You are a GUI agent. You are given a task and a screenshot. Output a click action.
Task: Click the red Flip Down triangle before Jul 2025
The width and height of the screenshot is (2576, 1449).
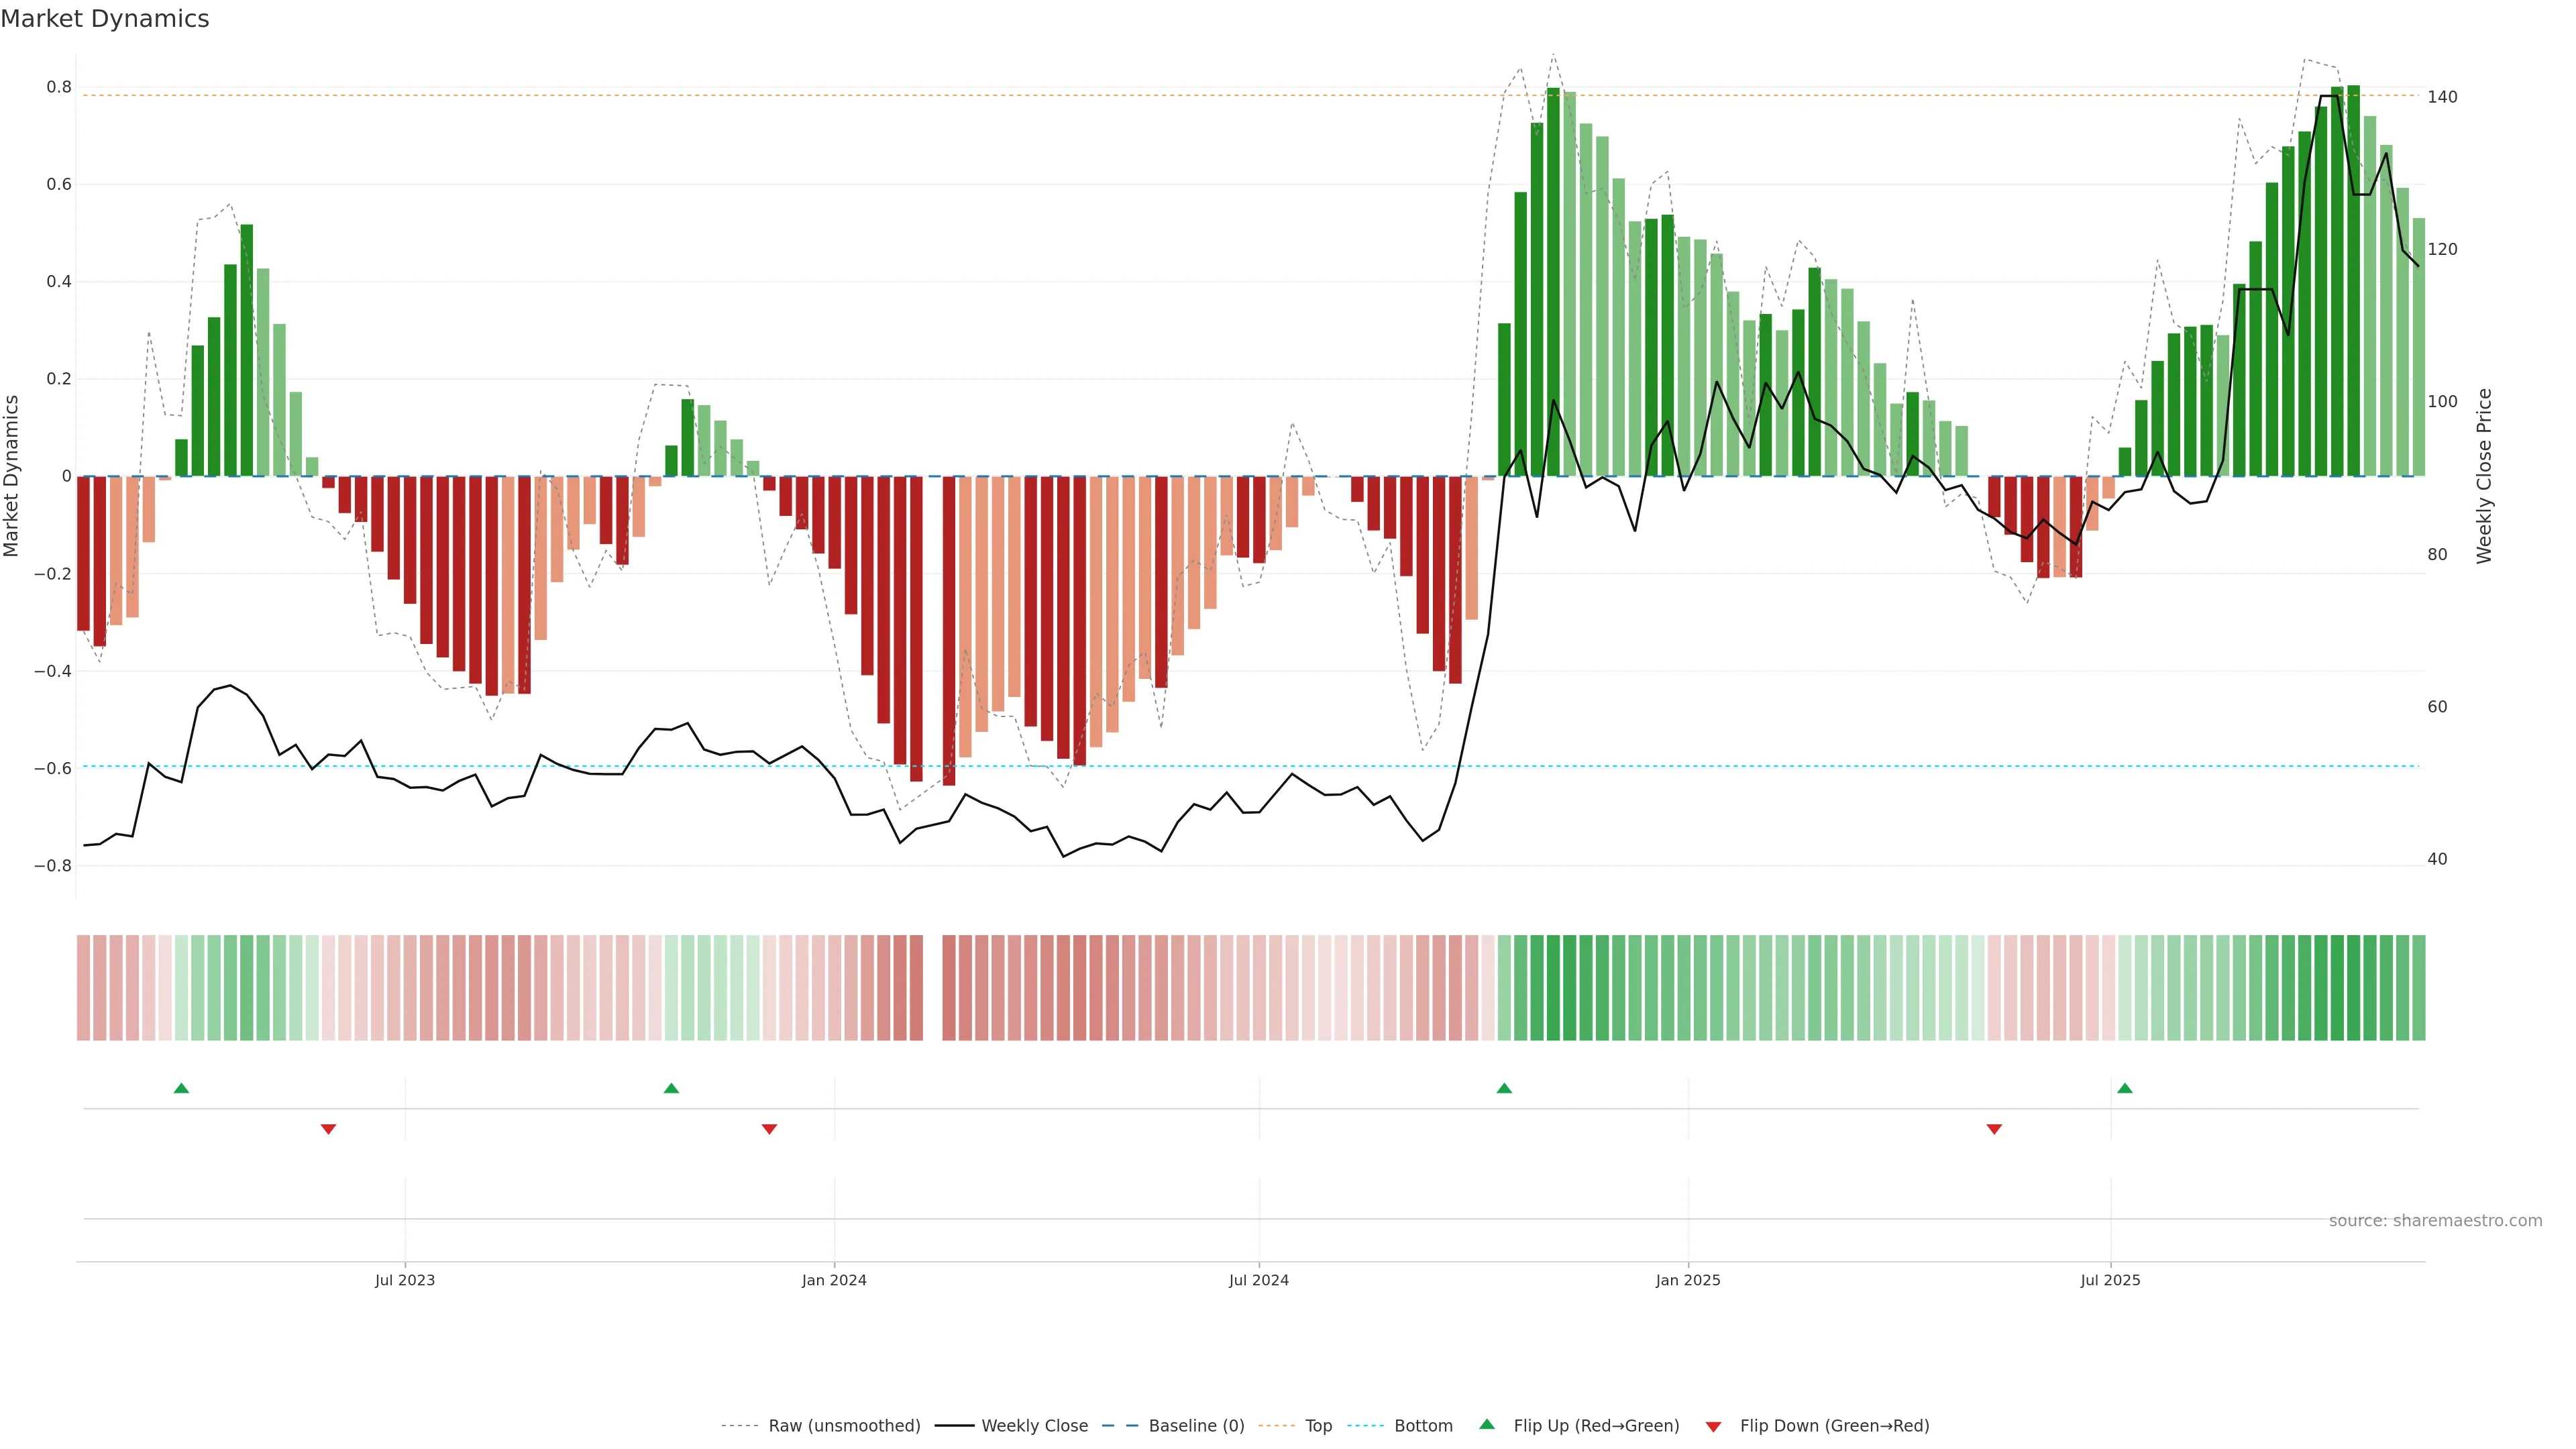tap(1994, 1129)
